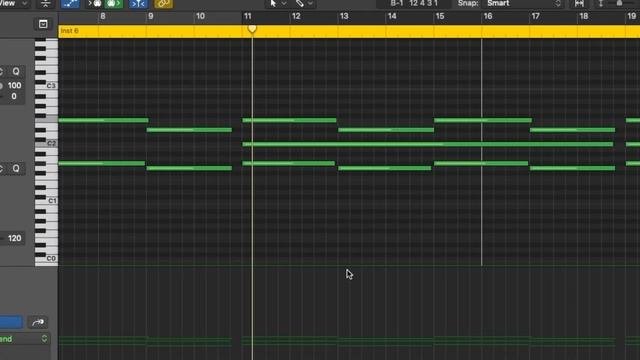The height and width of the screenshot is (360, 640).
Task: Select the long C2 note spanning bars 11–18
Action: [428, 144]
